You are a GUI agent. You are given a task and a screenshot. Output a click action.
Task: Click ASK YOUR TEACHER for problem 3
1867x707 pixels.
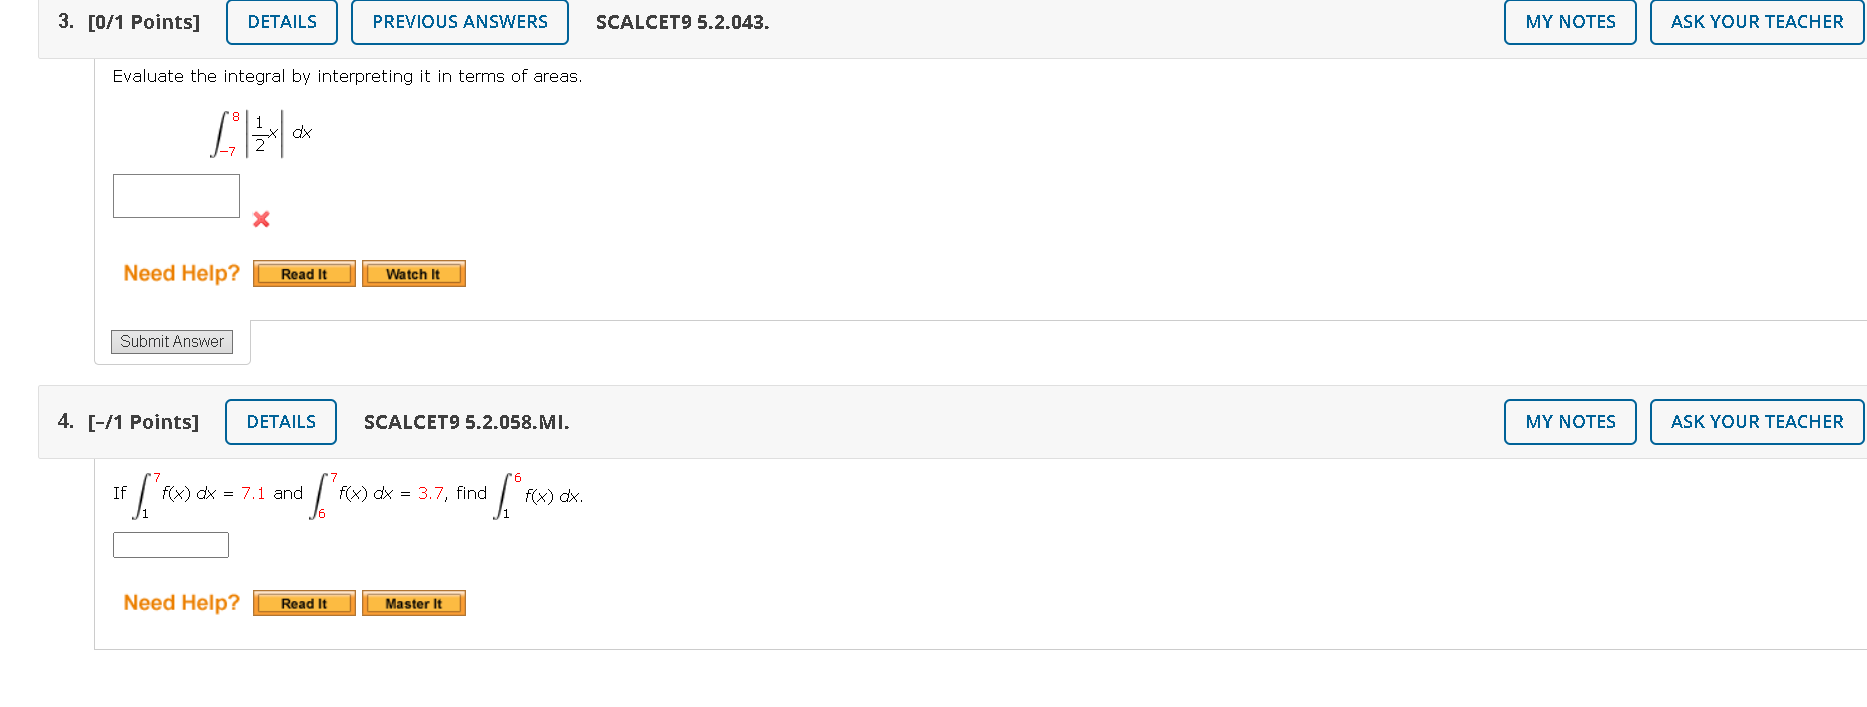[1757, 21]
